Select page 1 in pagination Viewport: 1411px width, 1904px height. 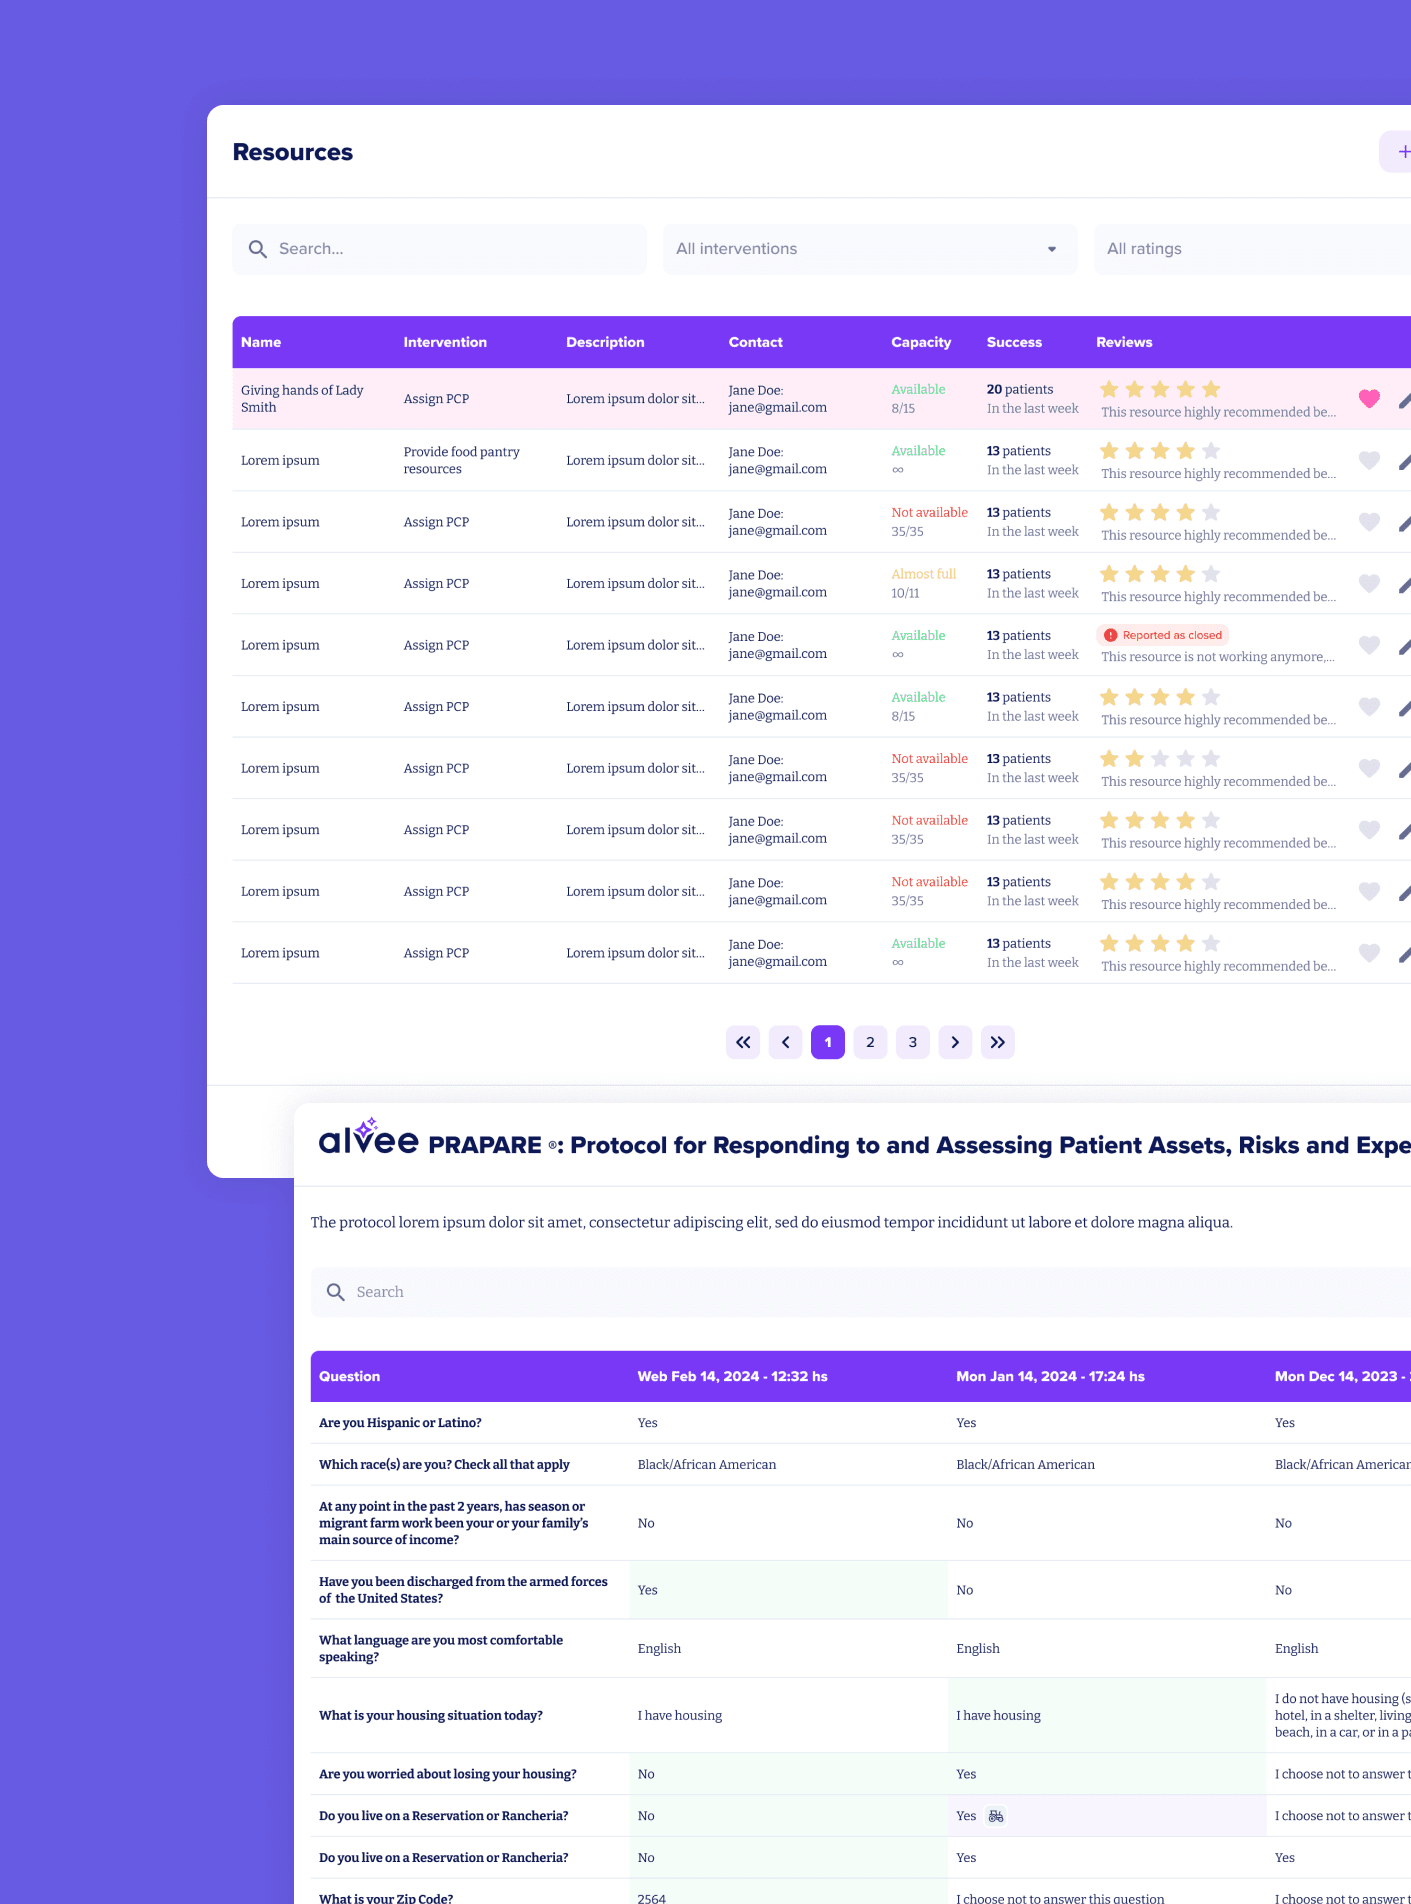pos(828,1042)
